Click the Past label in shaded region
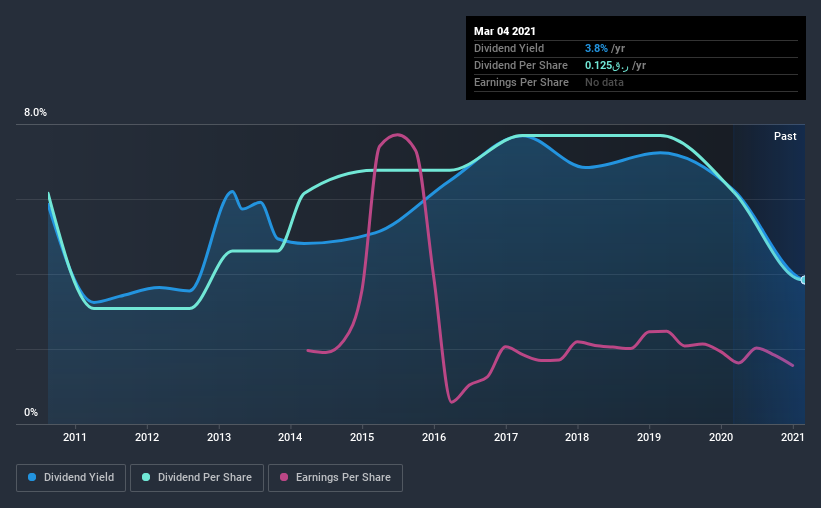The width and height of the screenshot is (821, 508). point(785,136)
